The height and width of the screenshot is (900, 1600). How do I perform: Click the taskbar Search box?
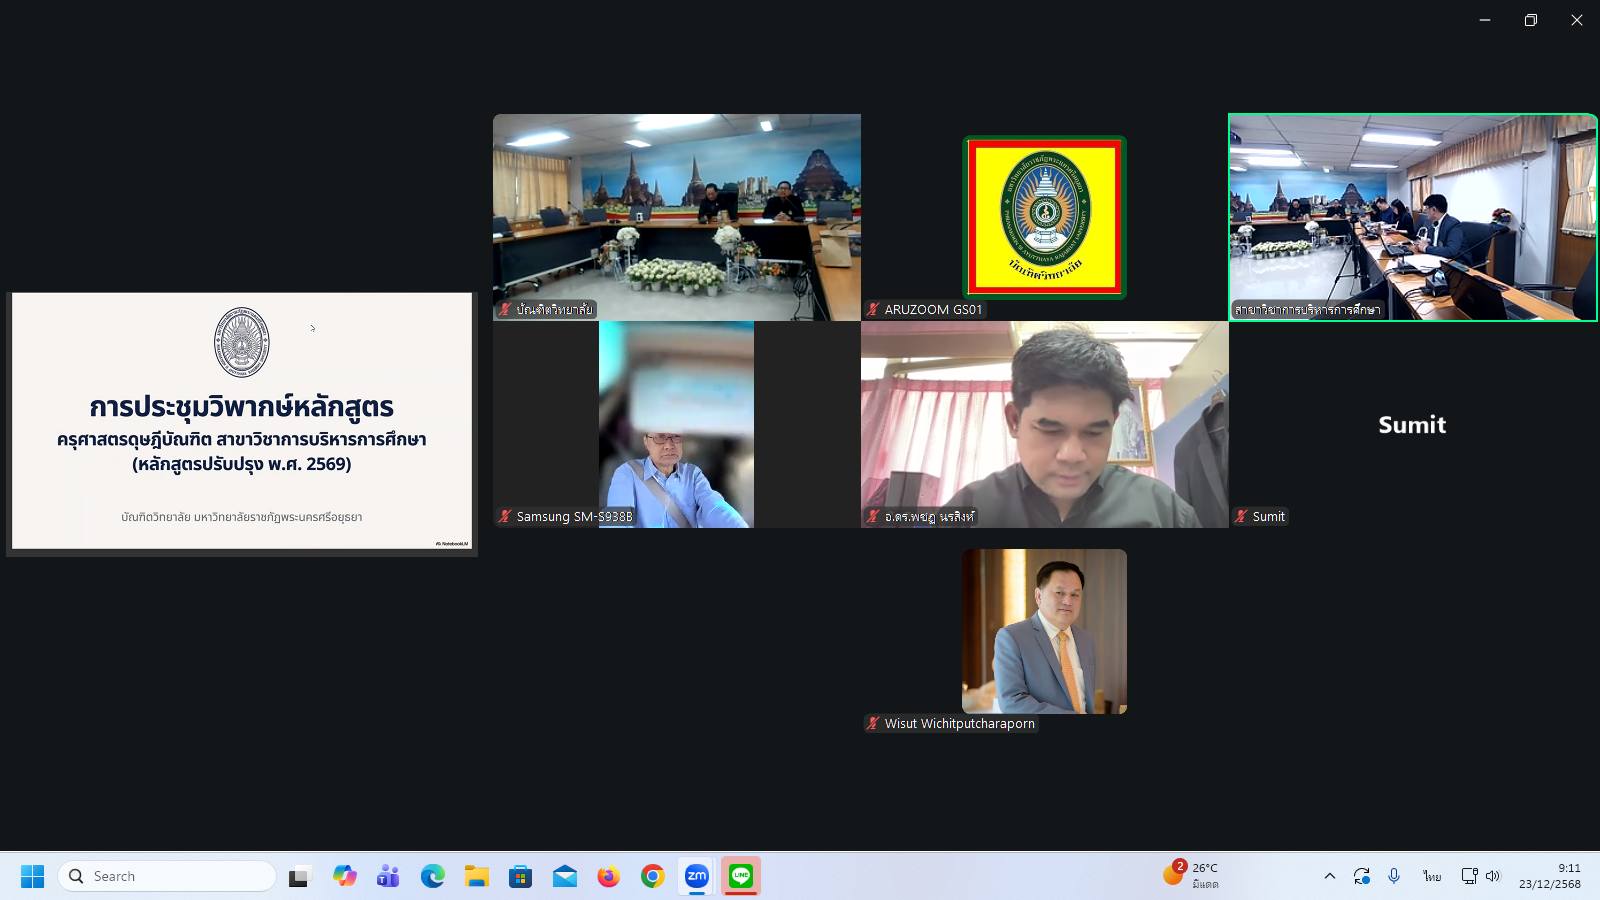pos(167,876)
